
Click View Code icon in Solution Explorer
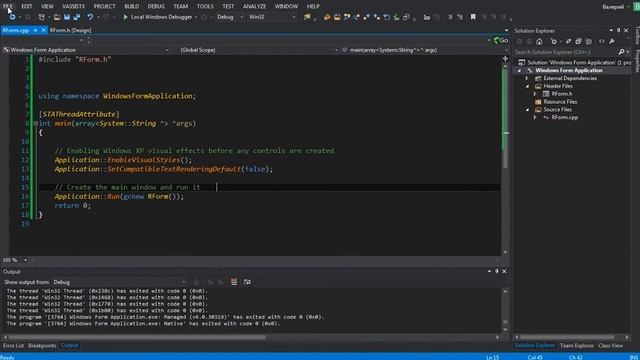tap(602, 42)
